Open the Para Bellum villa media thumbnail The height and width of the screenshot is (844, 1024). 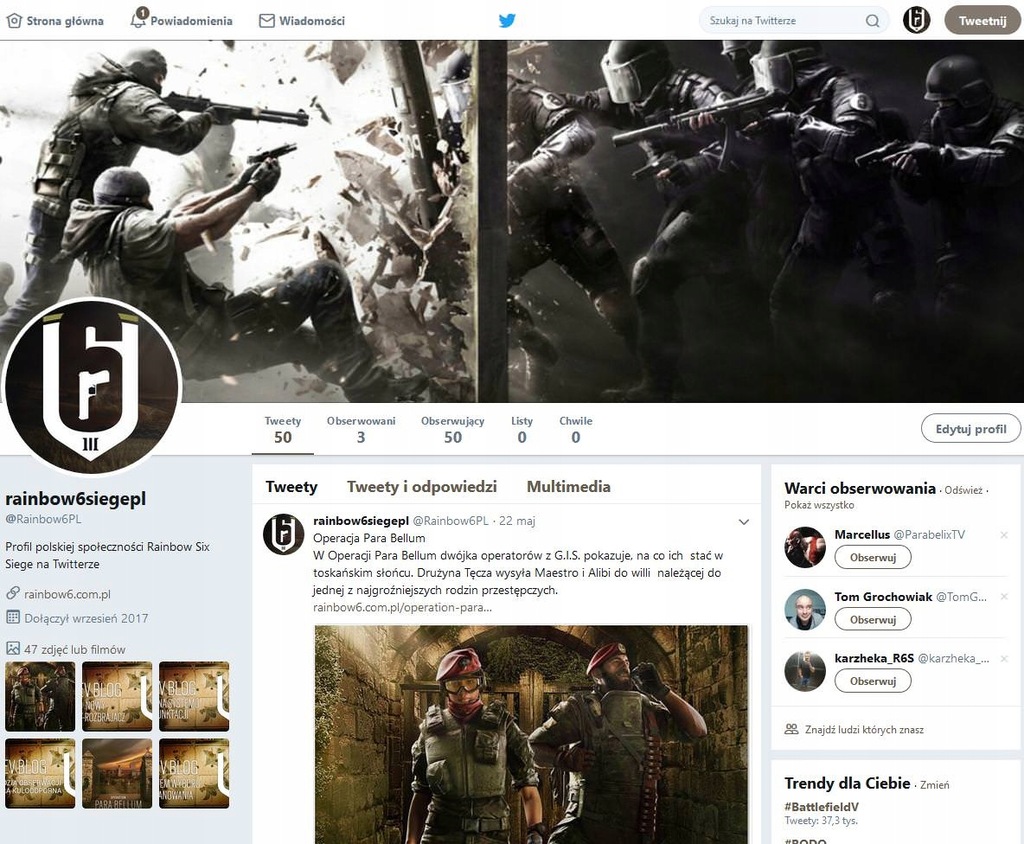click(x=117, y=773)
